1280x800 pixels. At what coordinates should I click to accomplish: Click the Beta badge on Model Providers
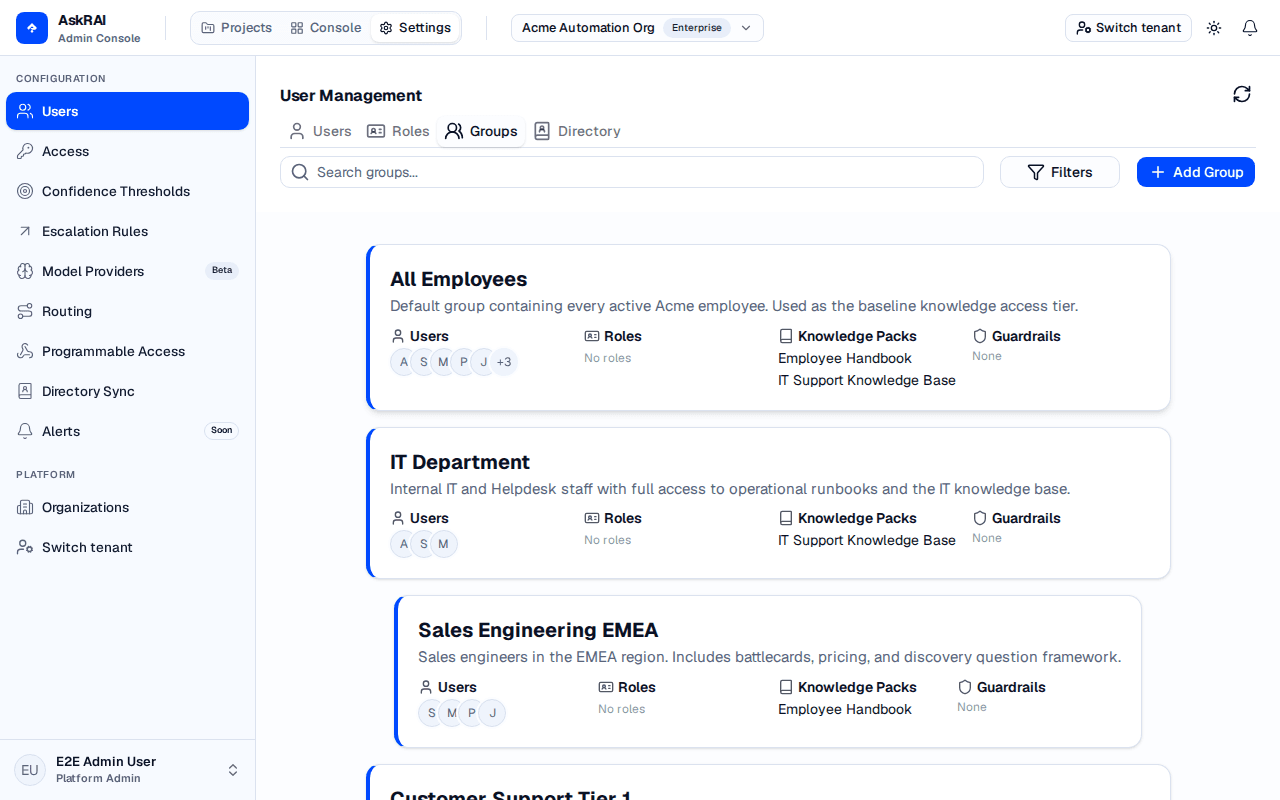[222, 270]
